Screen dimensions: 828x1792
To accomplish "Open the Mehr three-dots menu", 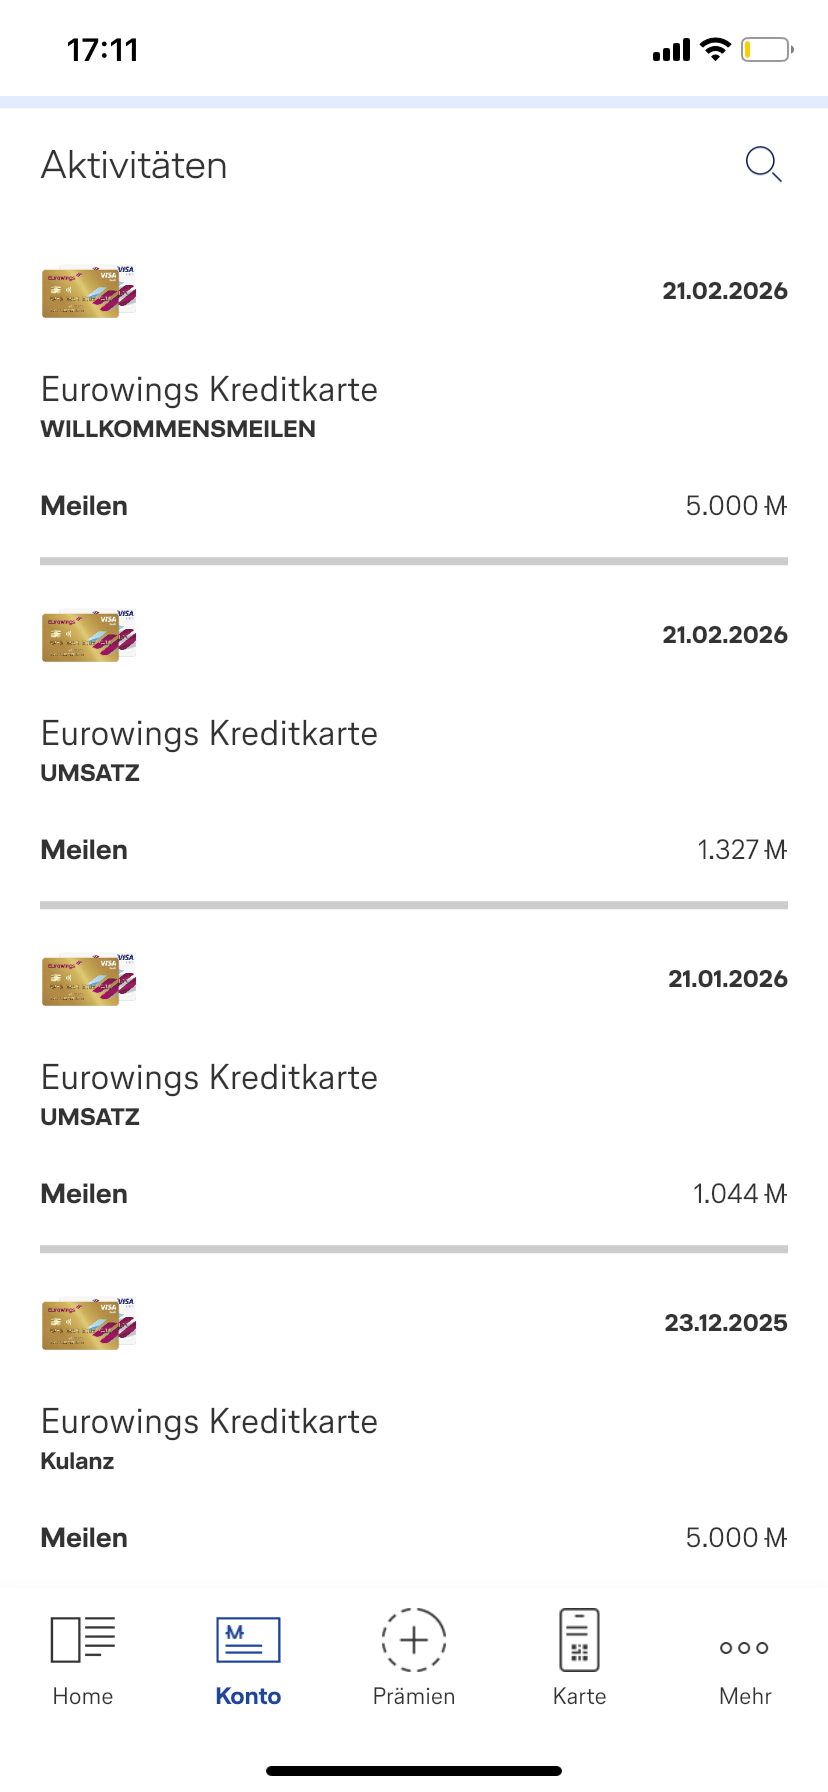I will point(745,1648).
